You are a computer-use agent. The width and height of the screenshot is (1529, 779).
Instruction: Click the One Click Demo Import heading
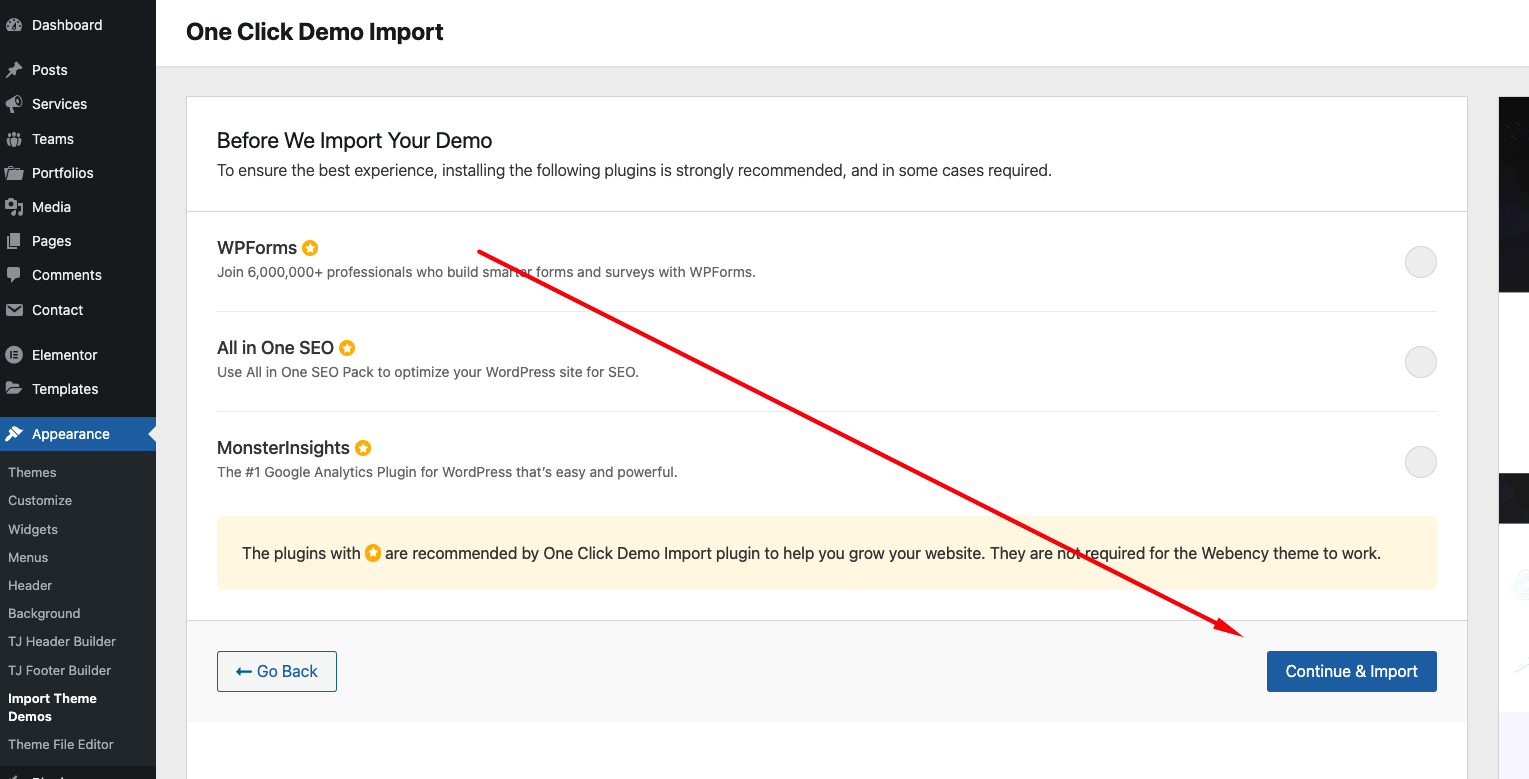pos(315,32)
